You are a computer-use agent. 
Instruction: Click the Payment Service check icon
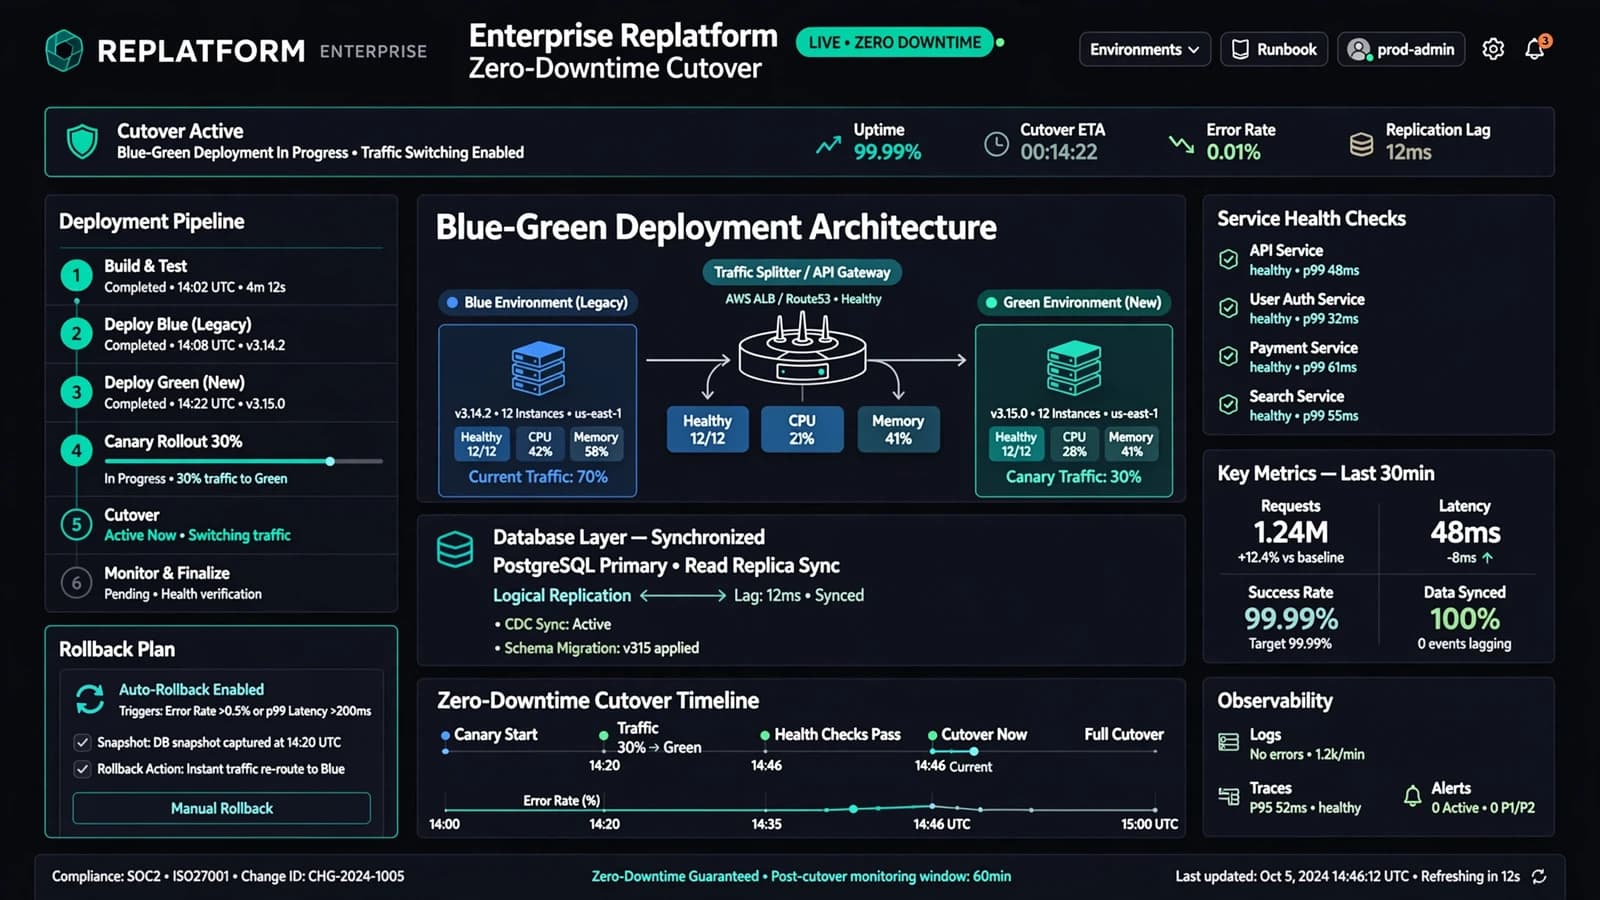(x=1229, y=357)
